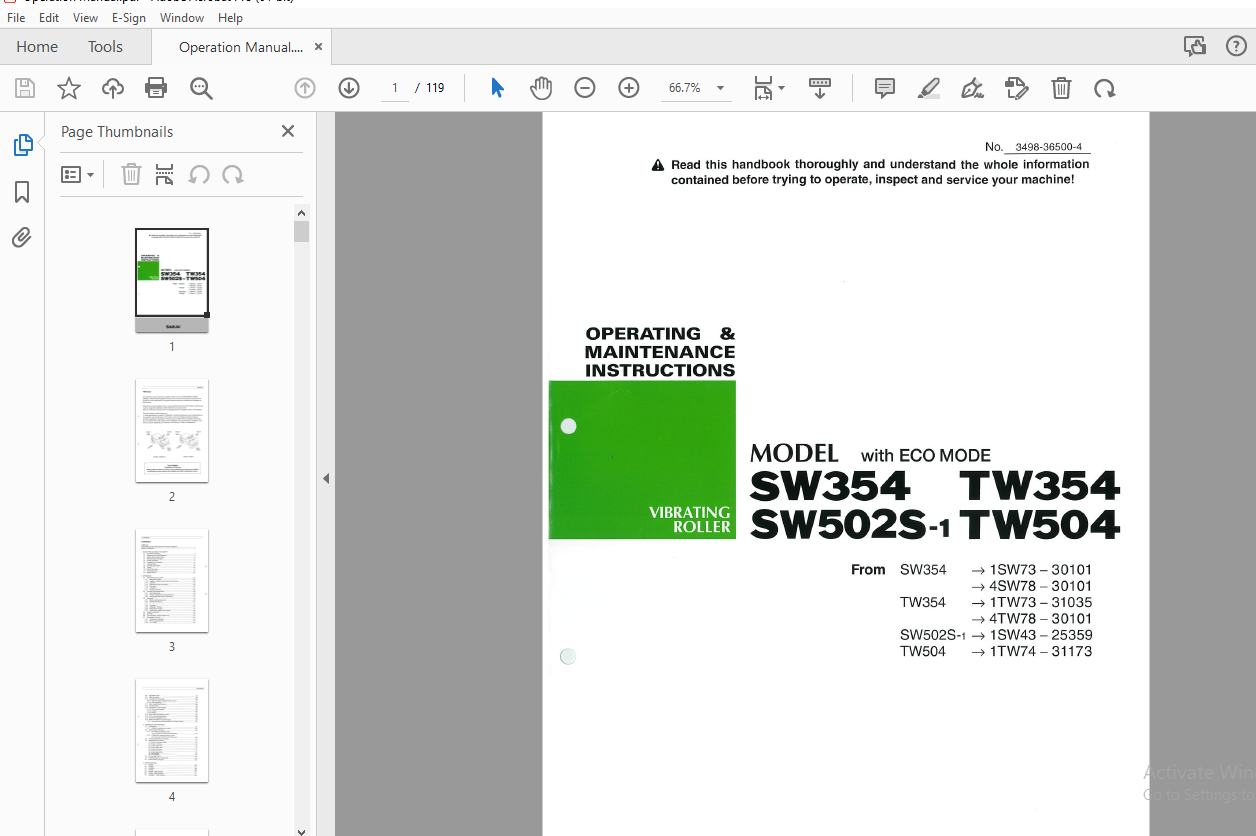The height and width of the screenshot is (836, 1256).
Task: Switch to the Home tab
Action: tap(37, 47)
